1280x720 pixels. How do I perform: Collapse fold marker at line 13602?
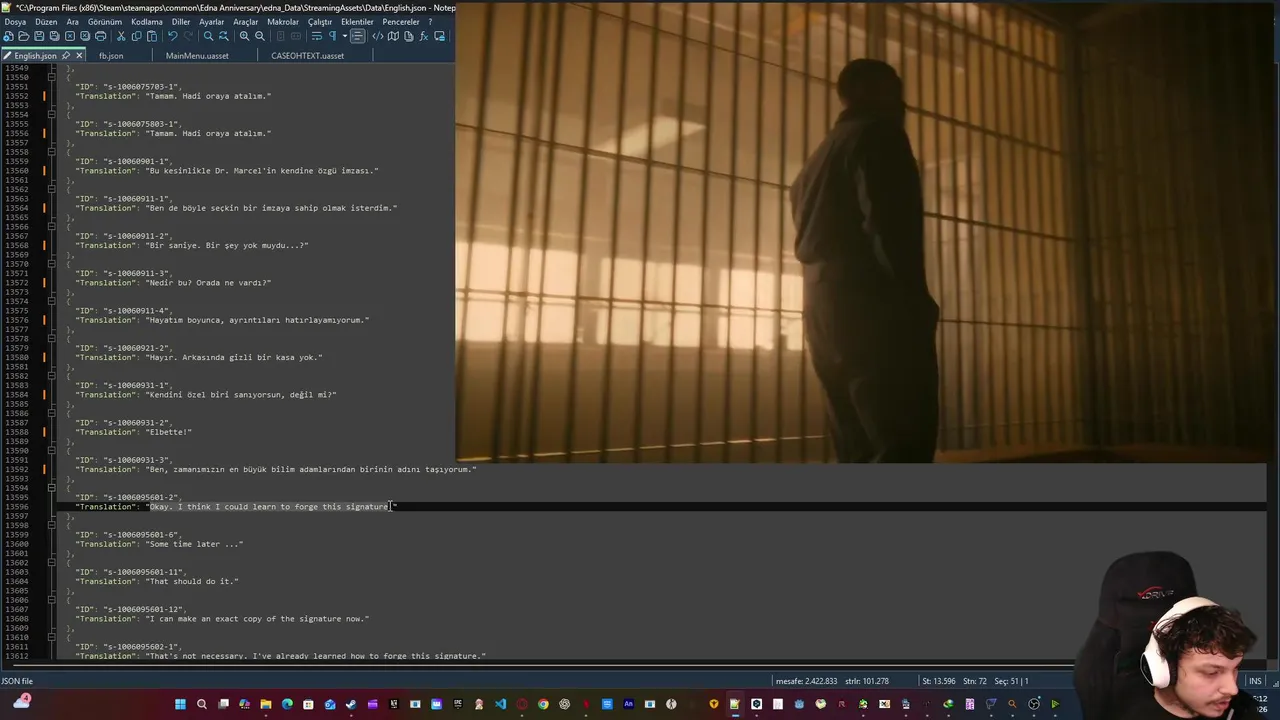[52, 563]
